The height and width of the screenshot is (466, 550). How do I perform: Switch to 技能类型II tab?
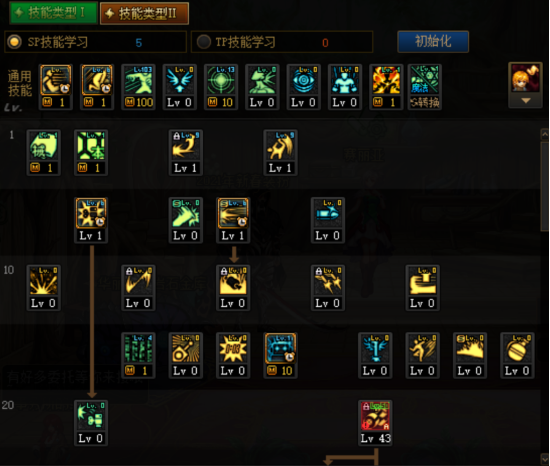144,13
